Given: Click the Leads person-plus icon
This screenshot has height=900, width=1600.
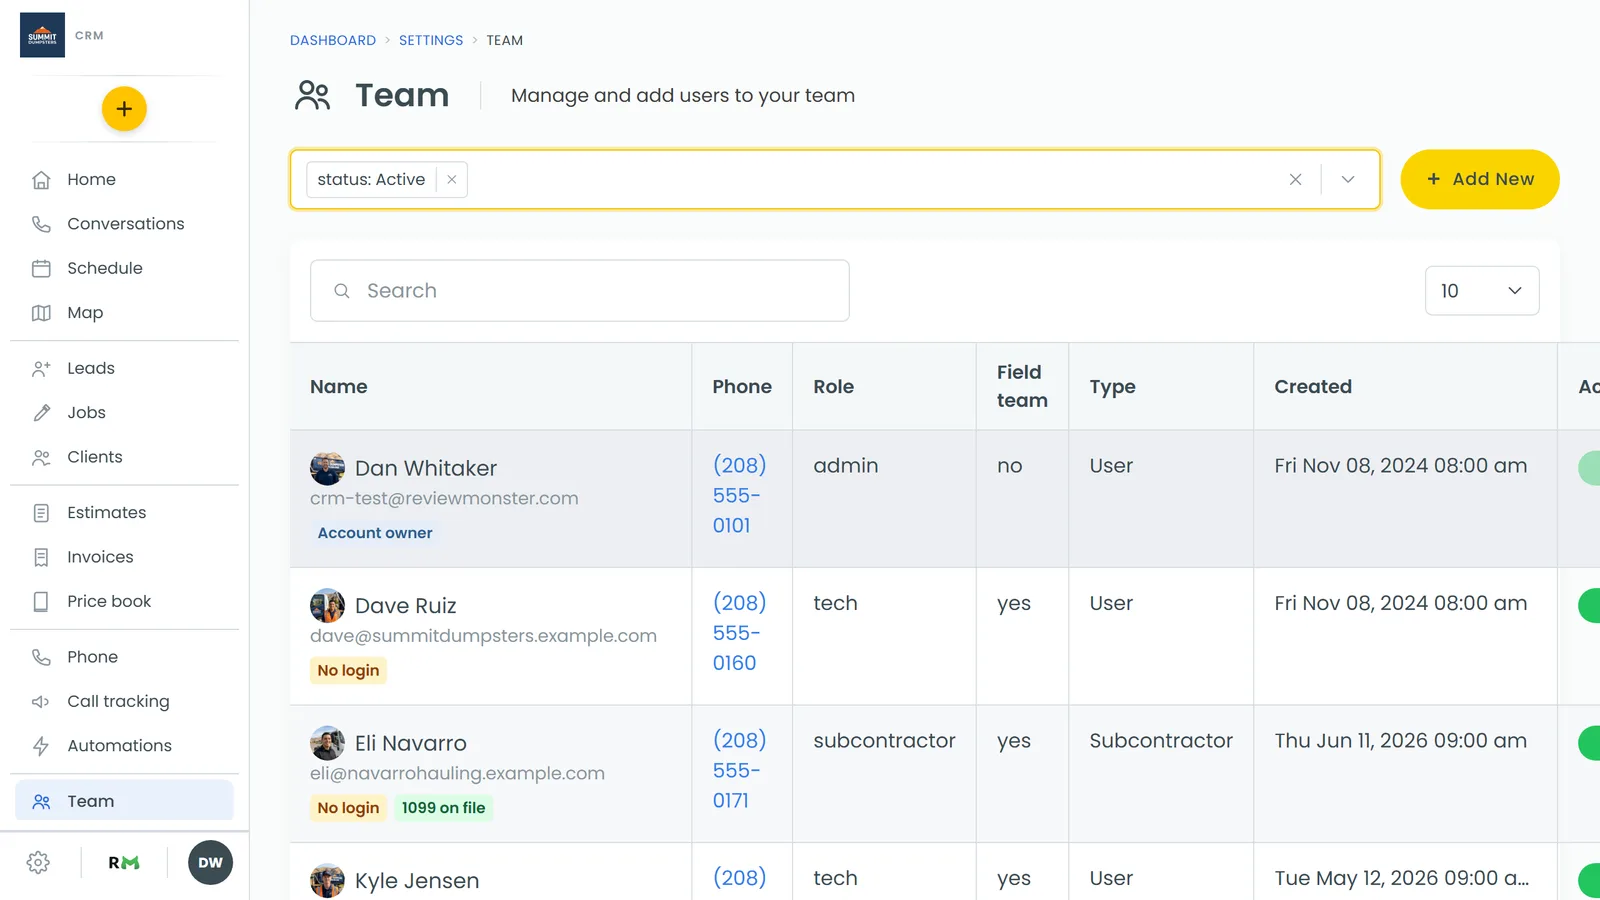Looking at the screenshot, I should click(x=41, y=368).
